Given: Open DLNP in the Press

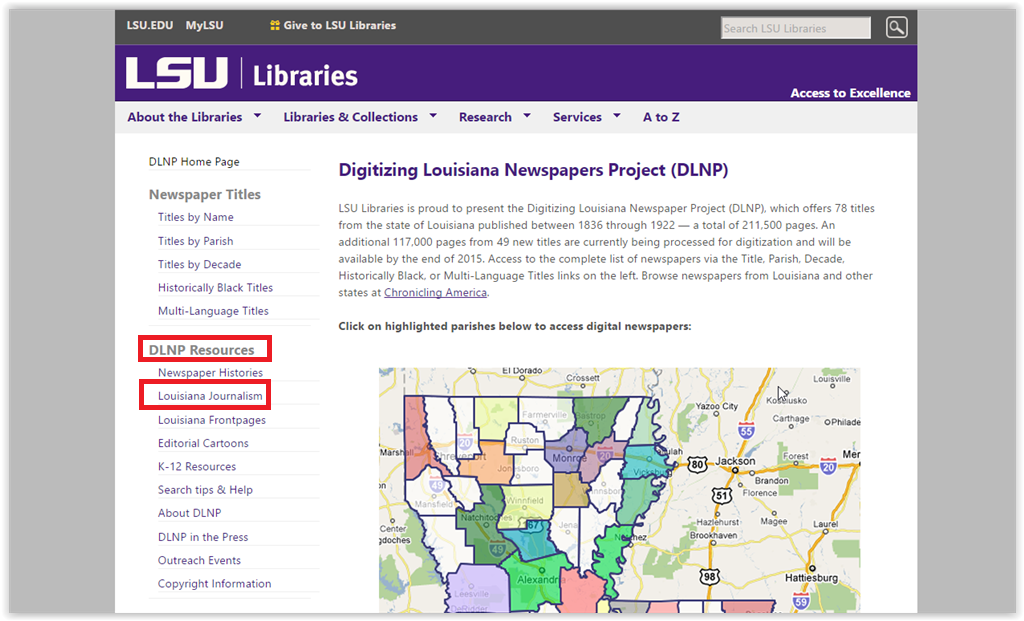Looking at the screenshot, I should (x=203, y=537).
